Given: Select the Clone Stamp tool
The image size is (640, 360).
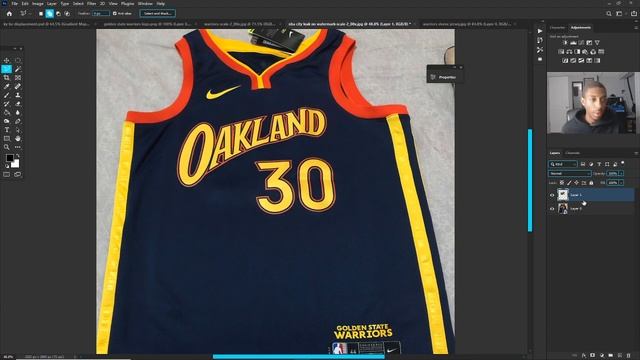Looking at the screenshot, I should point(18,95).
